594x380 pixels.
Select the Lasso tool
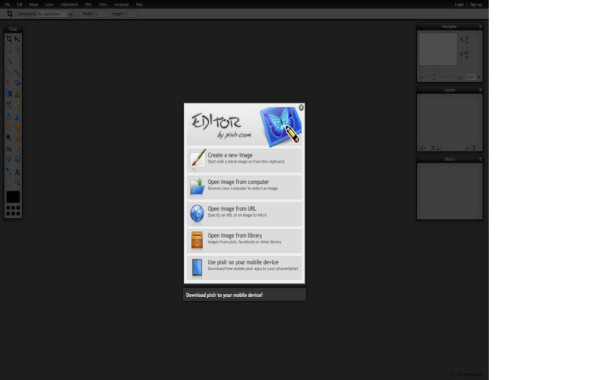tap(17, 50)
